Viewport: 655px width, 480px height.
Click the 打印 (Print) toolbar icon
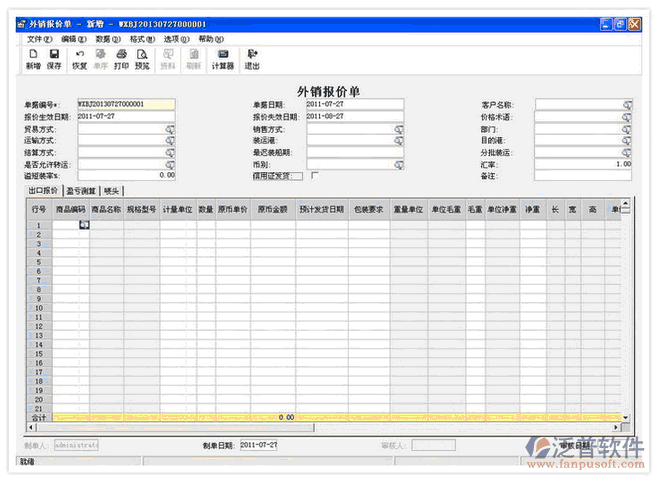tap(121, 58)
